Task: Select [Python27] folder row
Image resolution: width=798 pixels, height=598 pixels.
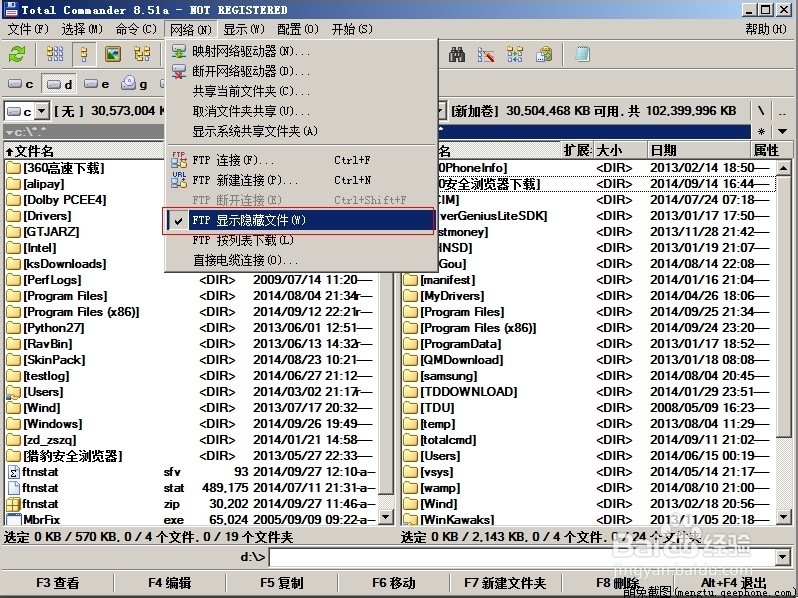Action: click(x=191, y=328)
